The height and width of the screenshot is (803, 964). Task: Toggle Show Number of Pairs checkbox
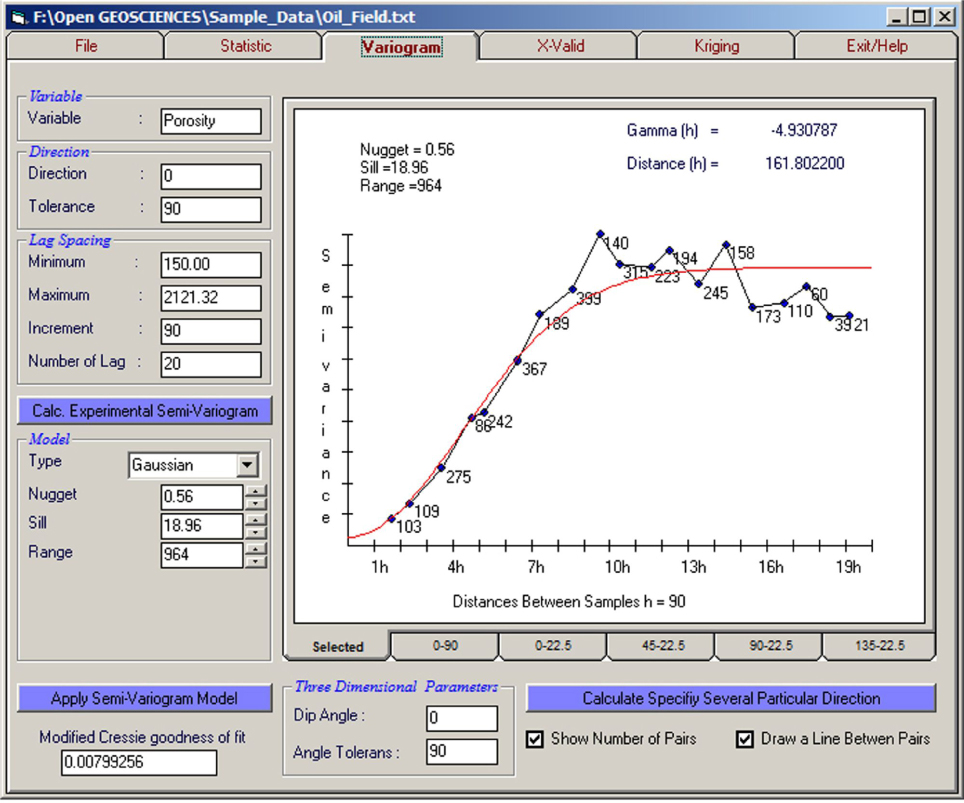pos(535,739)
